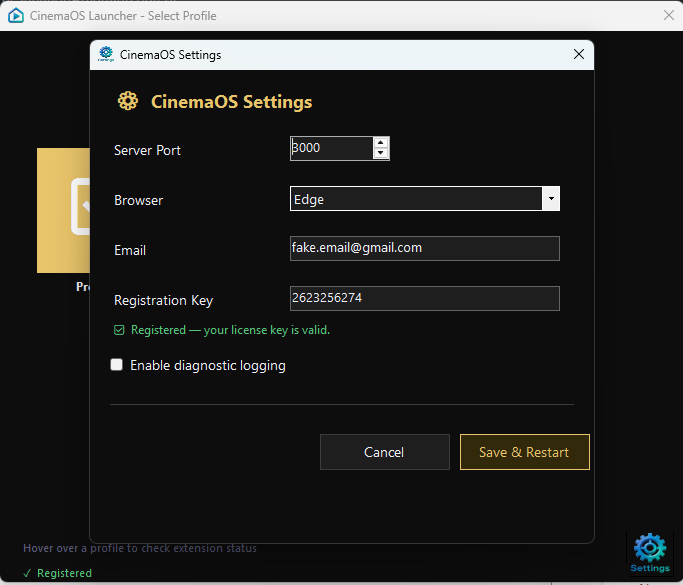The image size is (683, 585).
Task: Click the Browser combo box arrow
Action: pos(551,199)
